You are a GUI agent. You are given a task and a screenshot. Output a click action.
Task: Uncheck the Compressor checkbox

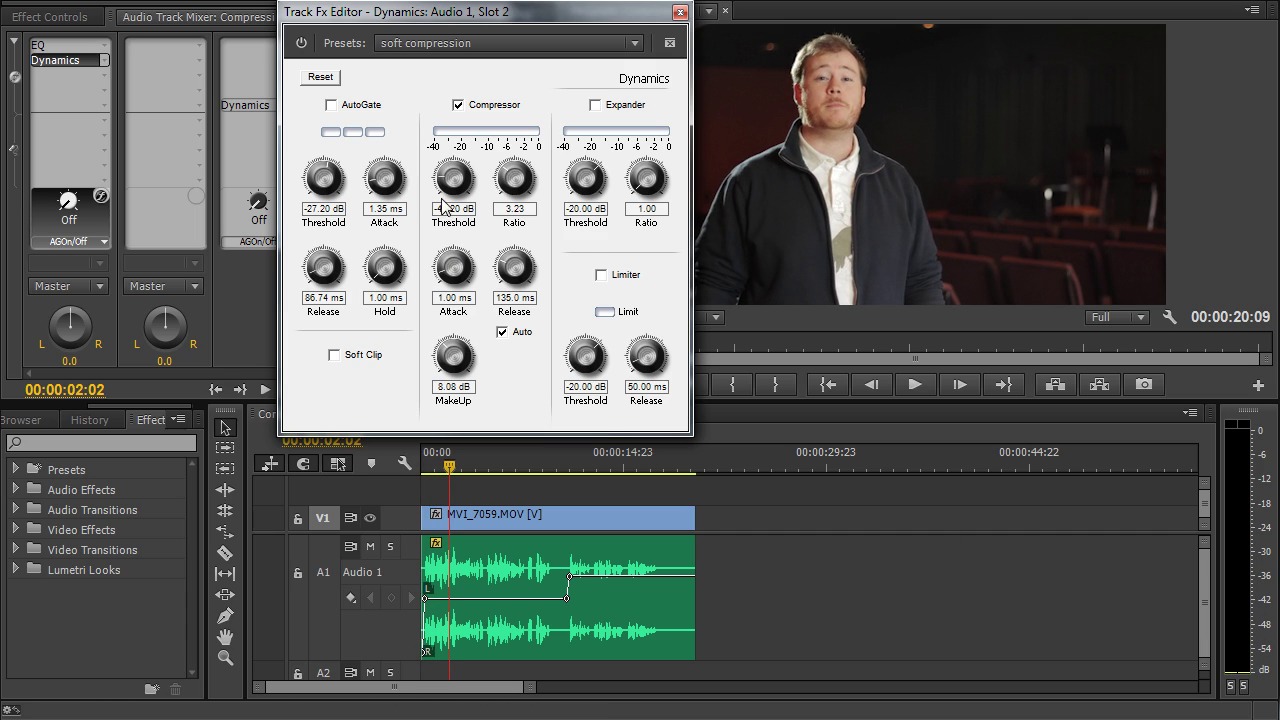pos(458,105)
